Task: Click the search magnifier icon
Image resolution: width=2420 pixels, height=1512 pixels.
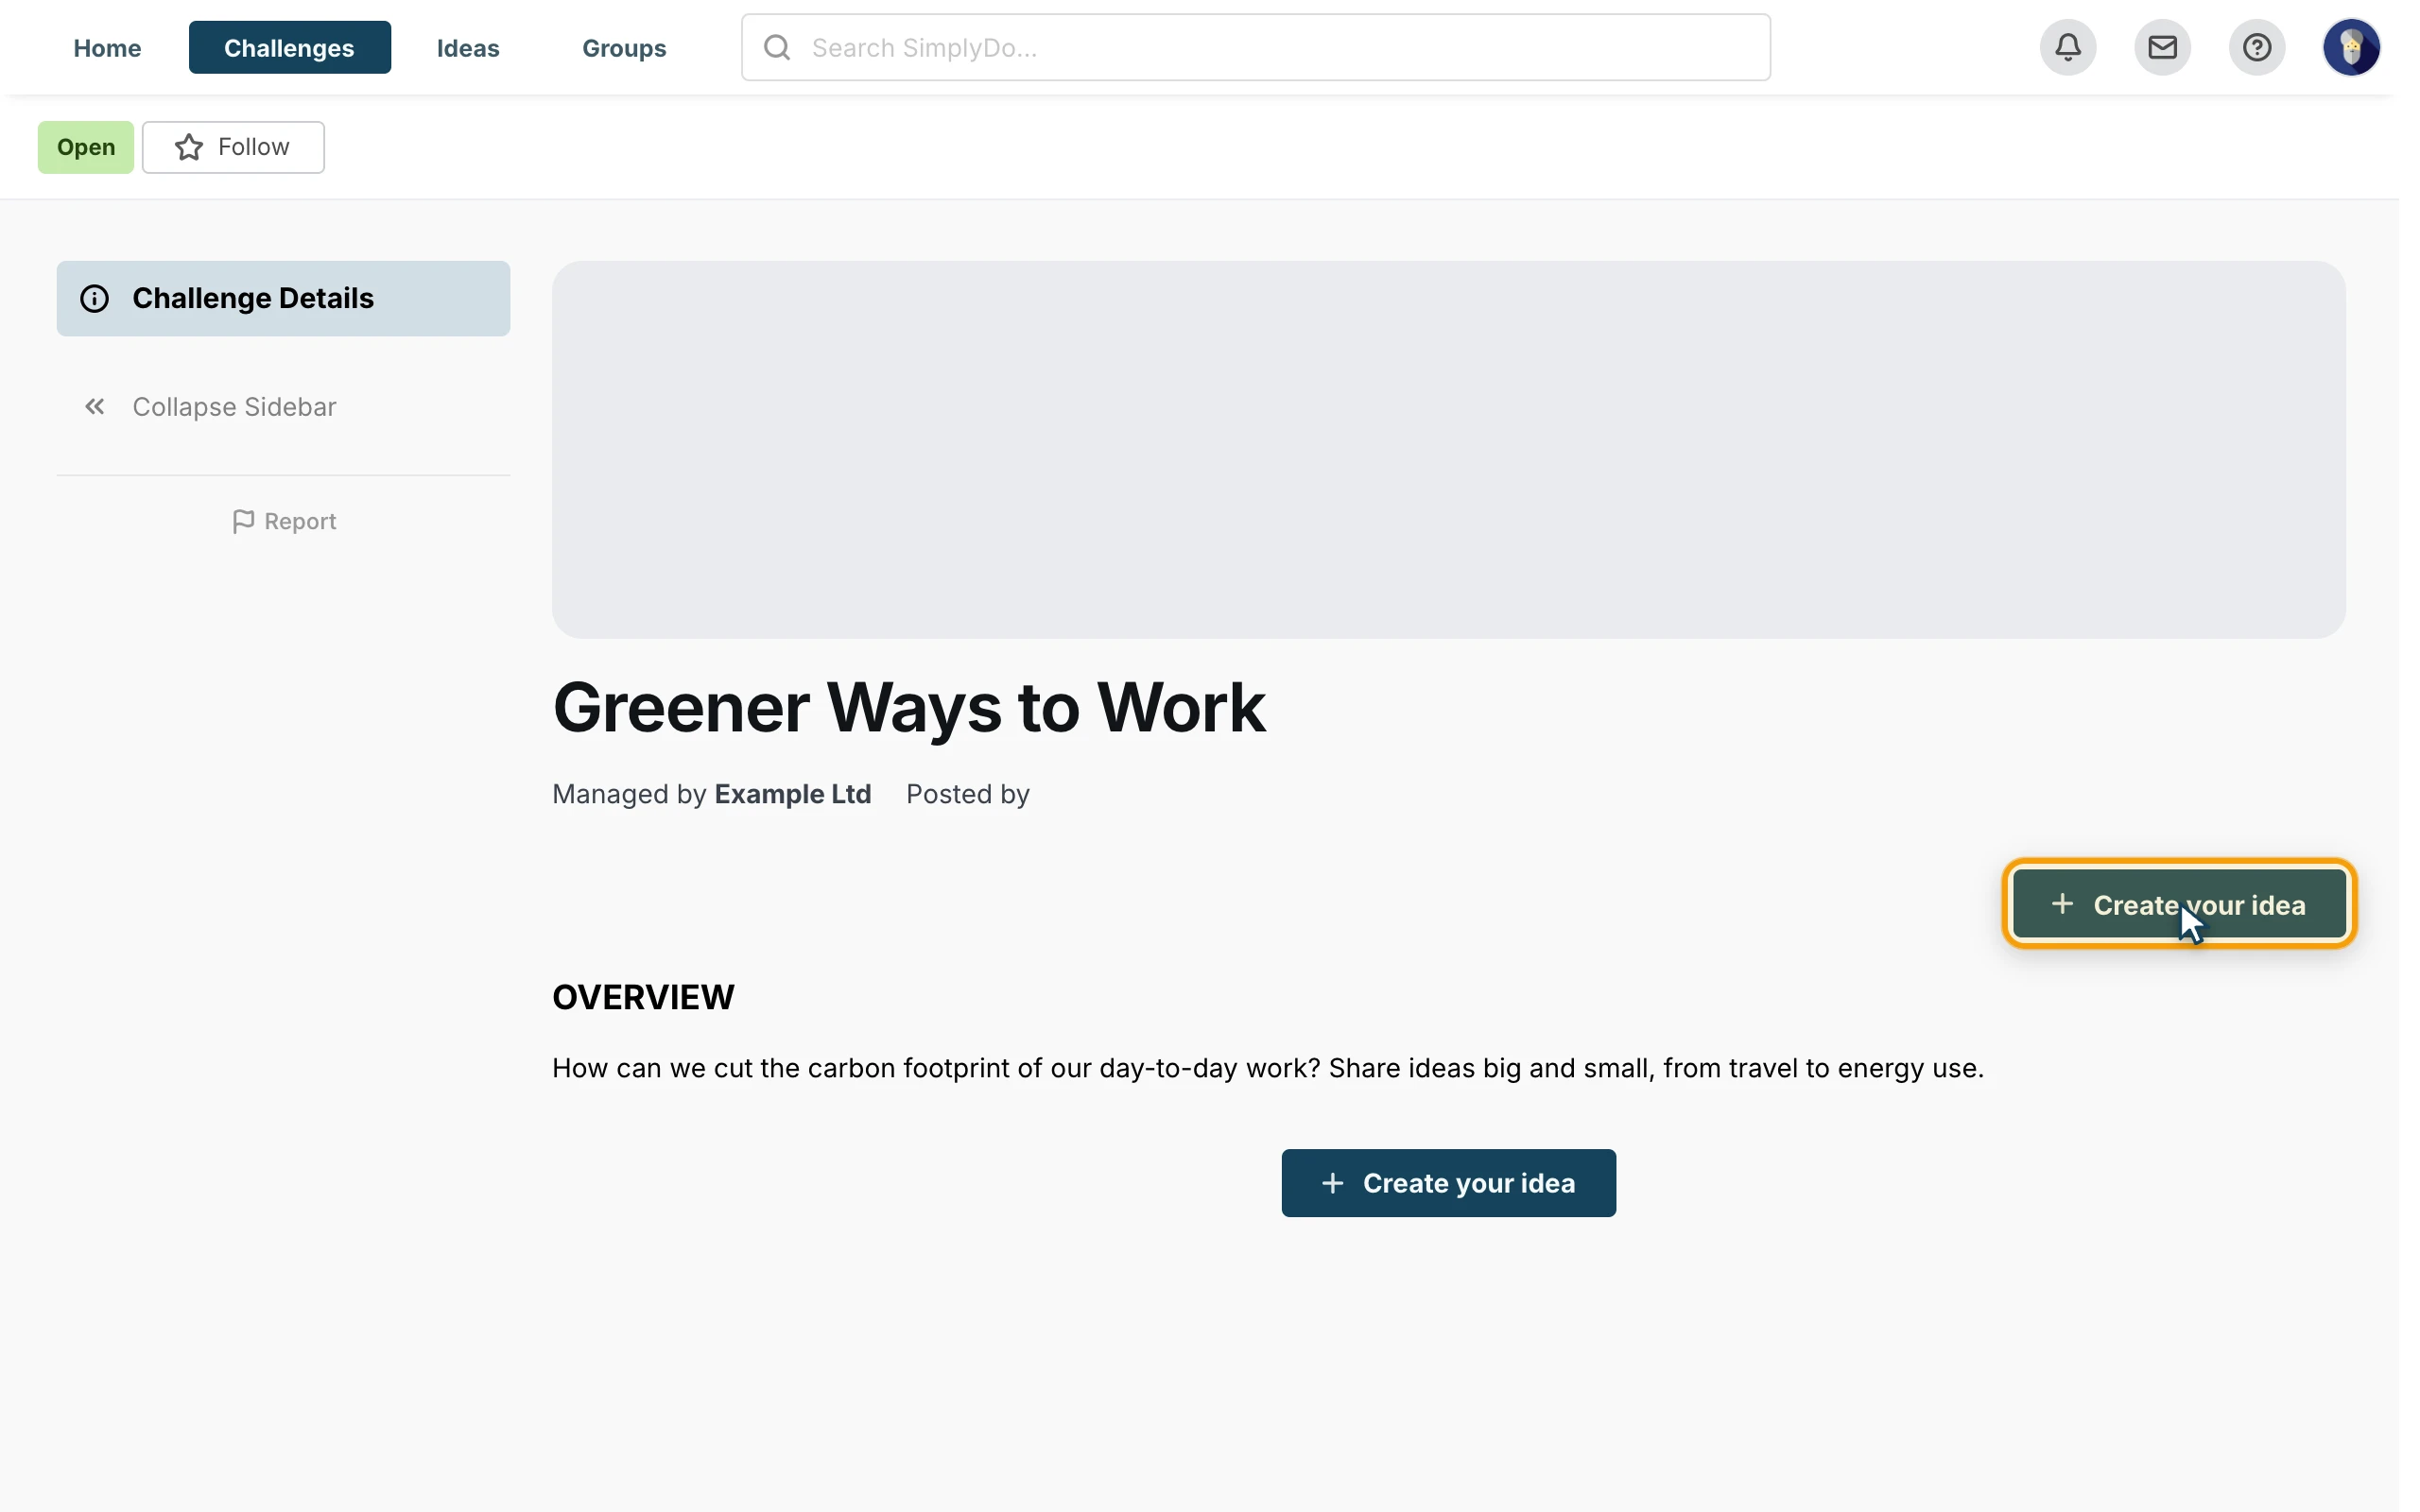Action: pos(777,47)
